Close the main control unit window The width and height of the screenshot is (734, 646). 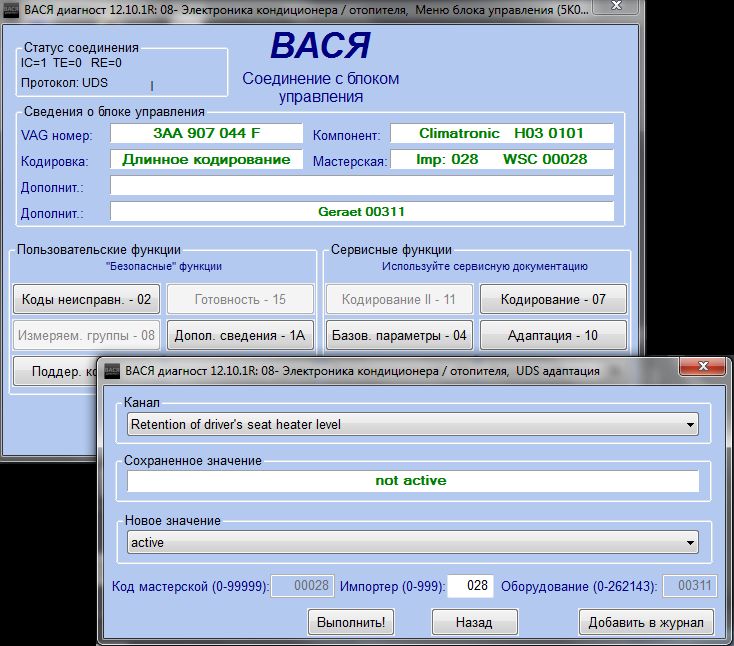pos(617,6)
